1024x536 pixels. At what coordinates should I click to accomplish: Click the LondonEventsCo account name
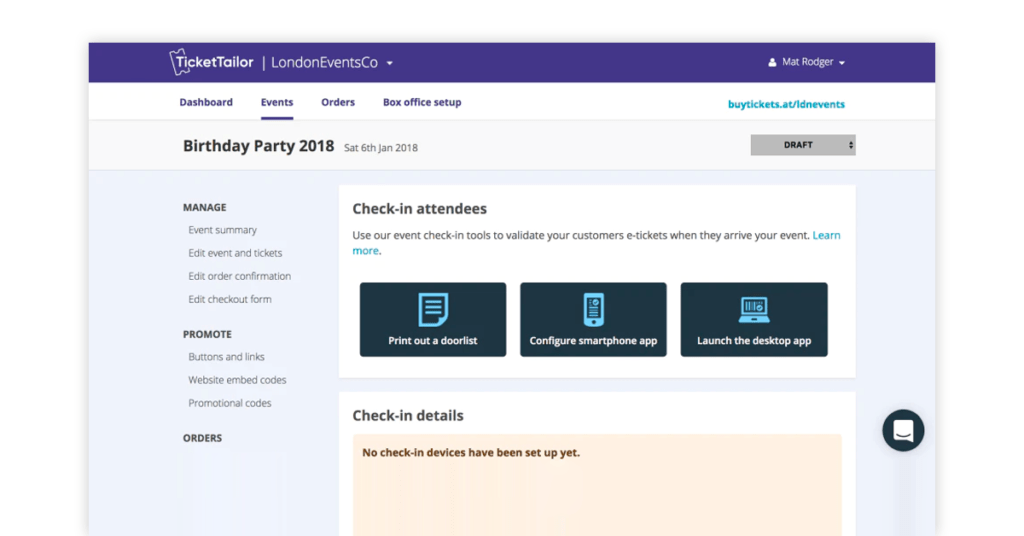(x=325, y=63)
